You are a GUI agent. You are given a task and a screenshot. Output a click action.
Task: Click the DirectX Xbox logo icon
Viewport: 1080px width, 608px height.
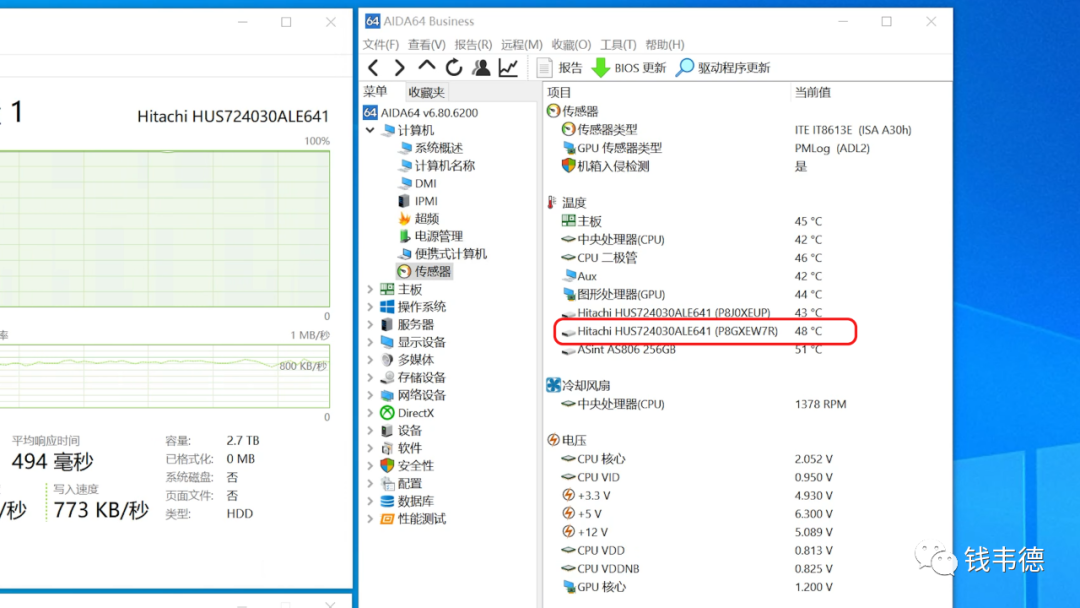point(387,413)
